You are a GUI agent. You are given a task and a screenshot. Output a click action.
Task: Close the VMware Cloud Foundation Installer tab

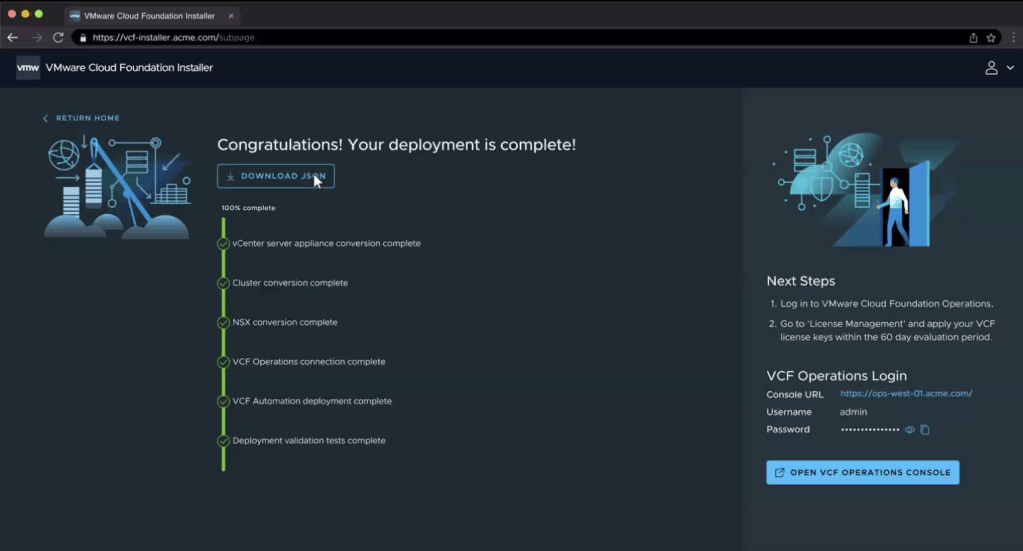tap(231, 16)
